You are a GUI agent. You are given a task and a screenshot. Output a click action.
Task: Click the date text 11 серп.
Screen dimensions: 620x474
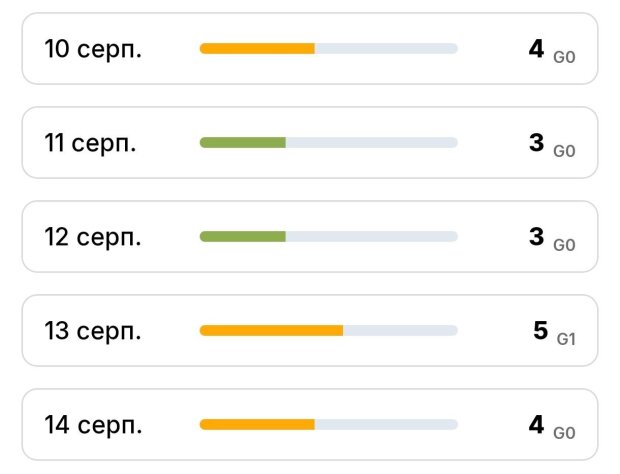(90, 143)
